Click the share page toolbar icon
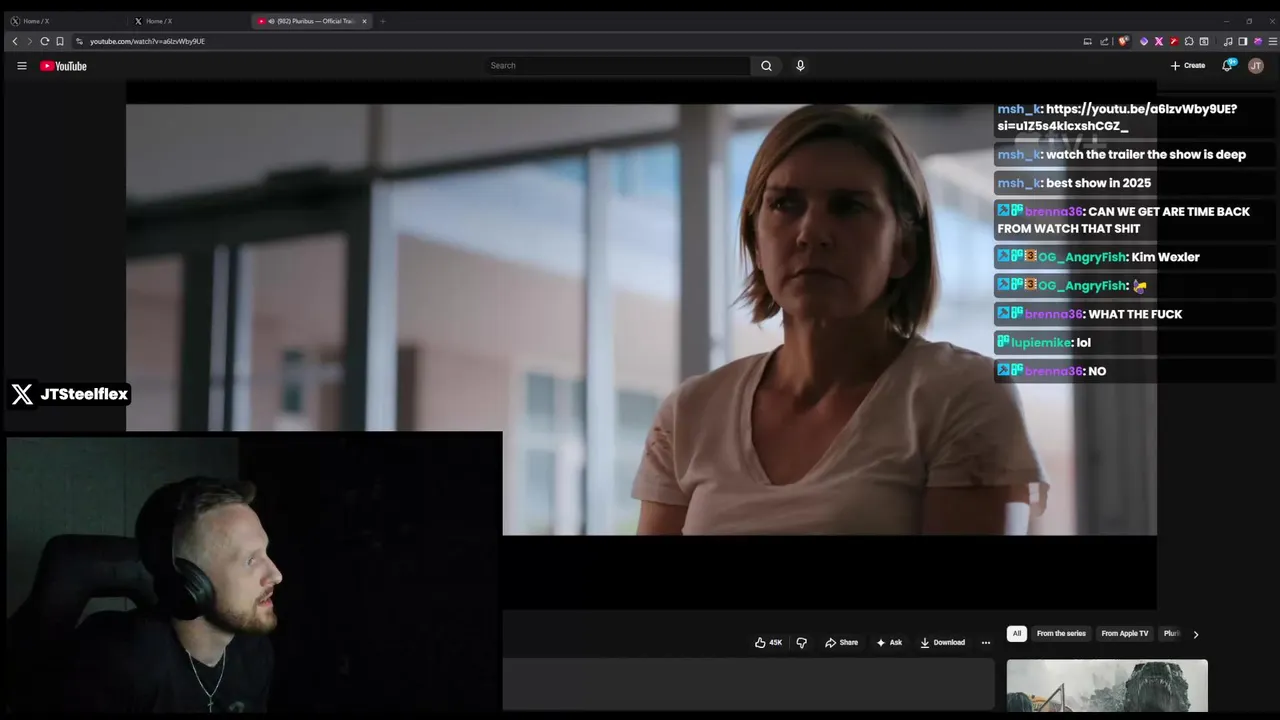The image size is (1280, 720). [1104, 41]
